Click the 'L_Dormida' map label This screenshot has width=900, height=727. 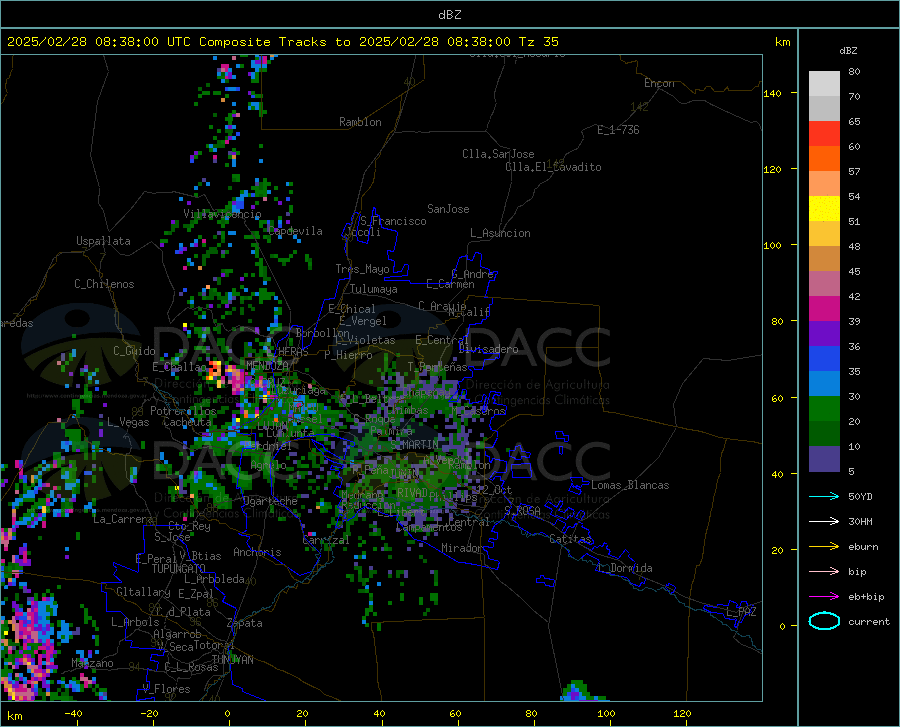tap(624, 568)
